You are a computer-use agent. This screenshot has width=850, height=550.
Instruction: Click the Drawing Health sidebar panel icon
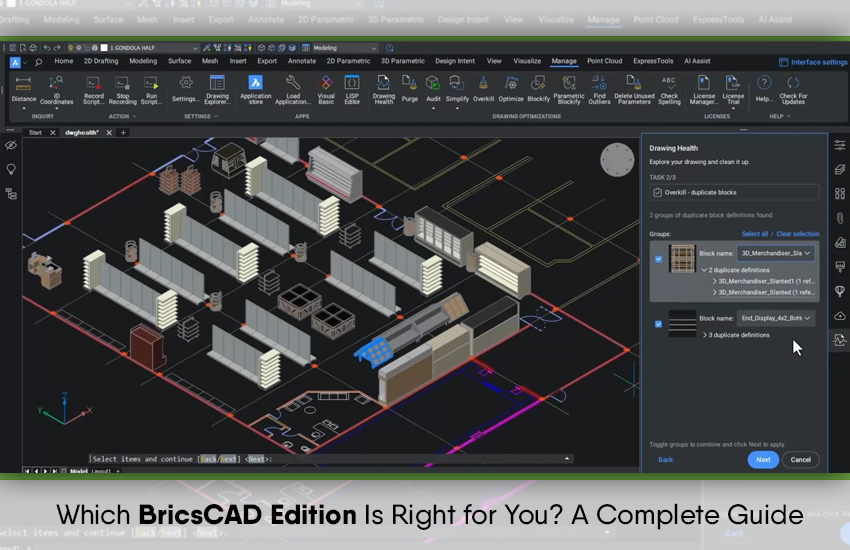[840, 340]
